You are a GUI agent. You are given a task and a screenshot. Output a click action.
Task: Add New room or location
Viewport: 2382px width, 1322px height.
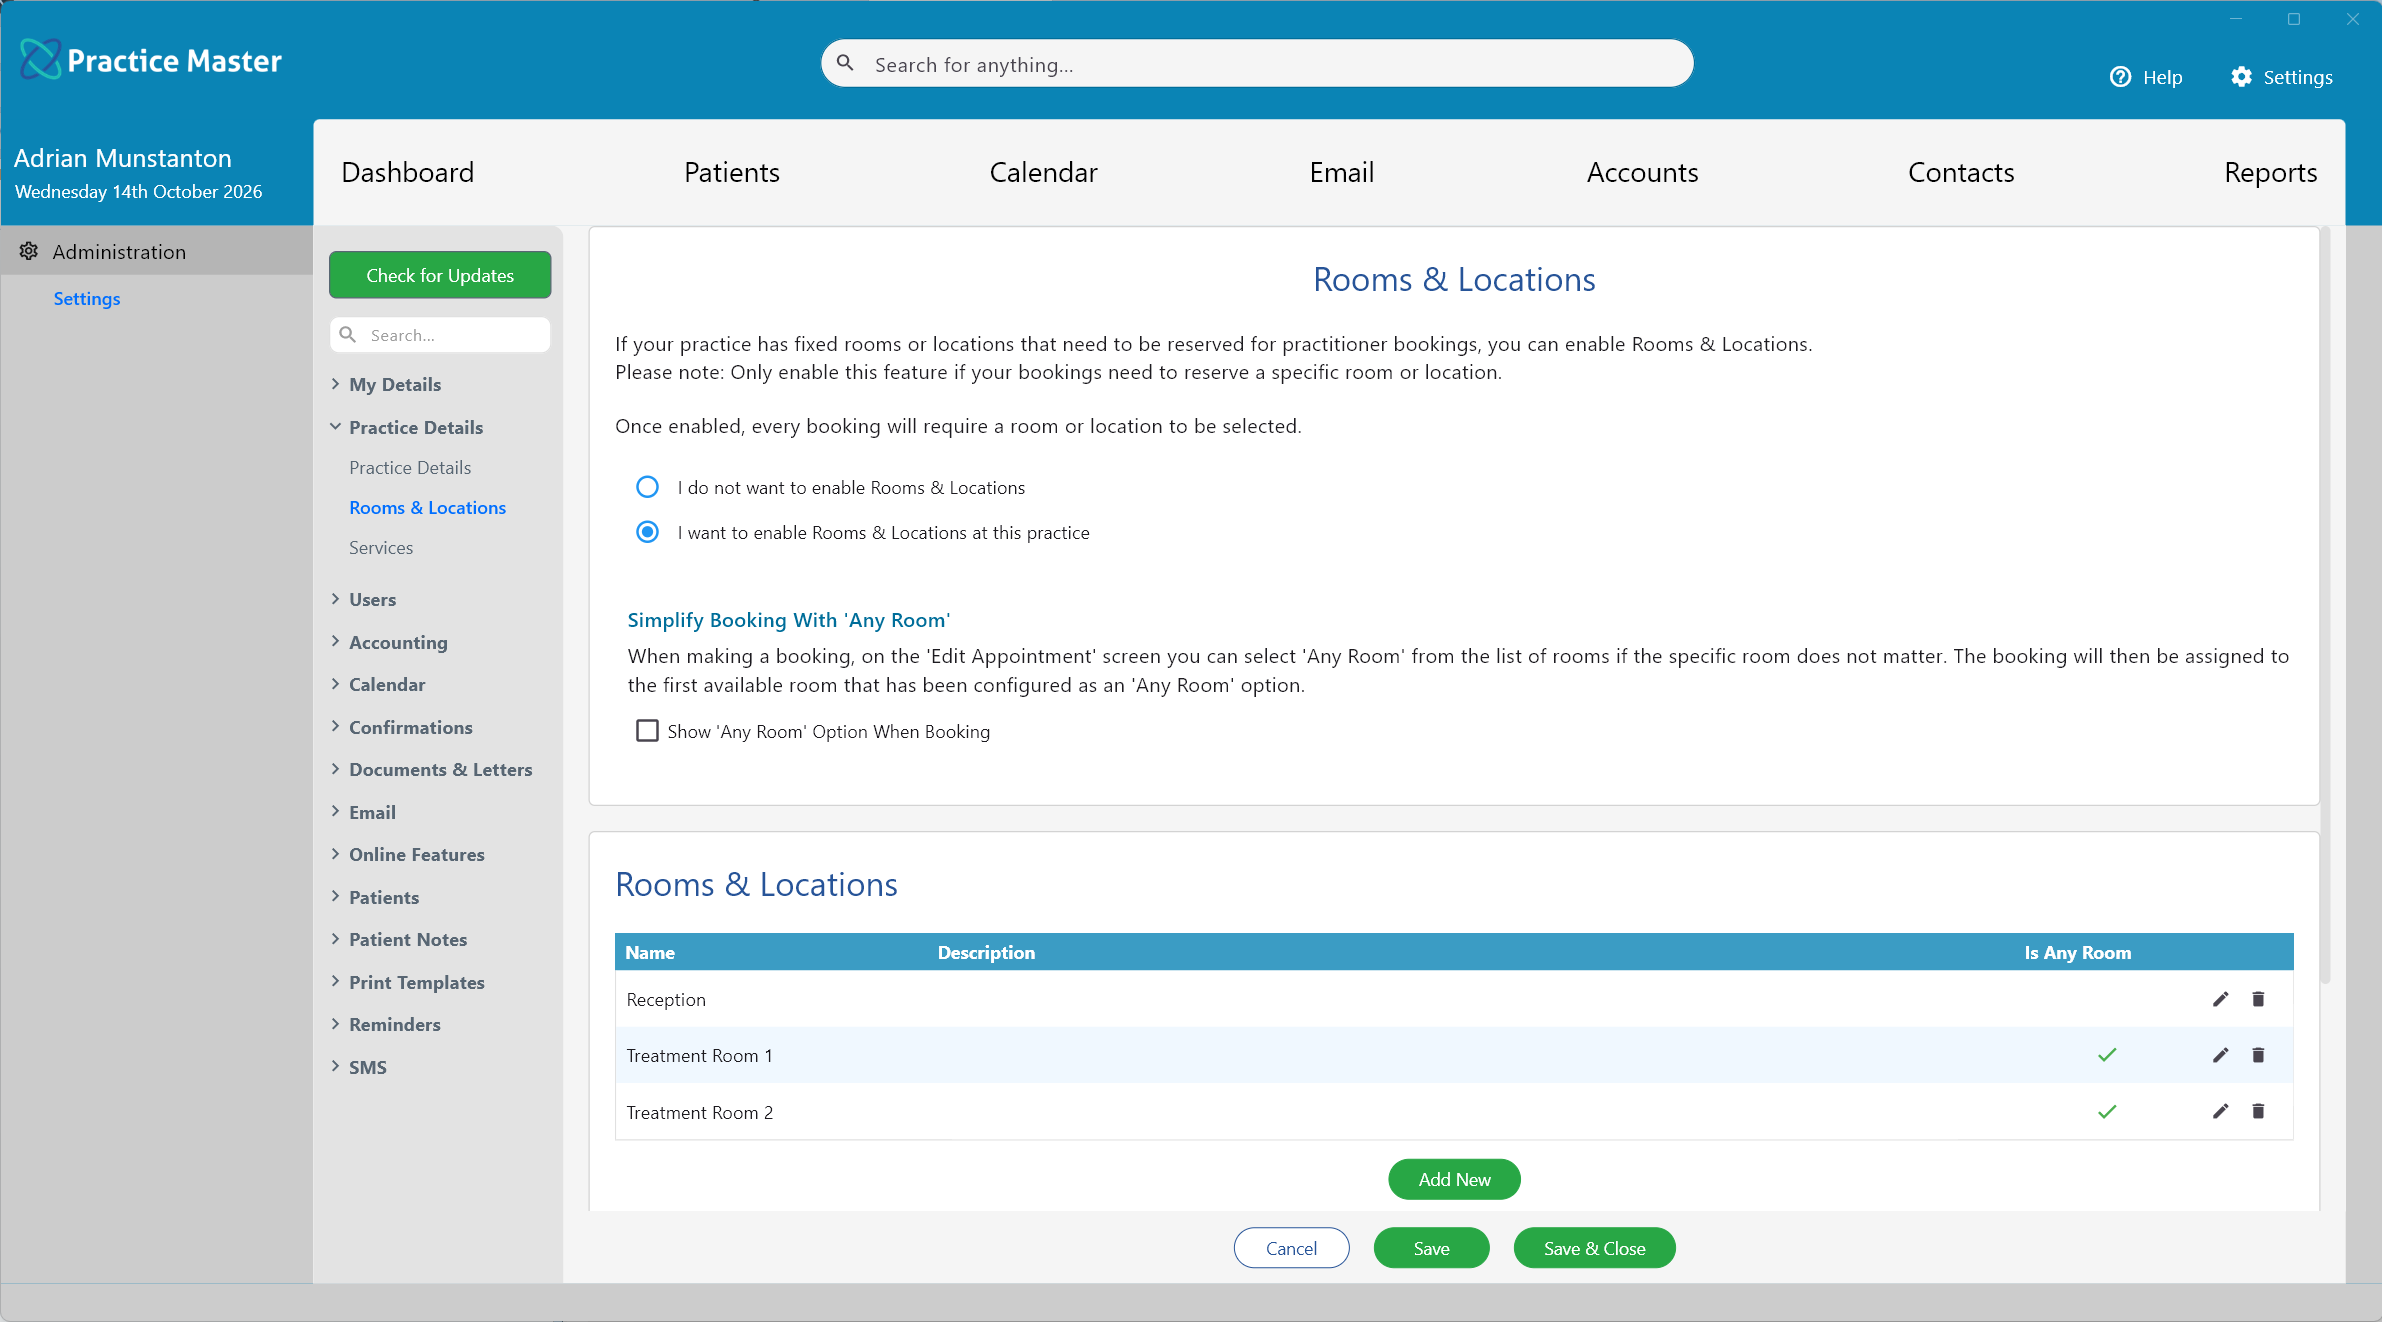click(1454, 1179)
